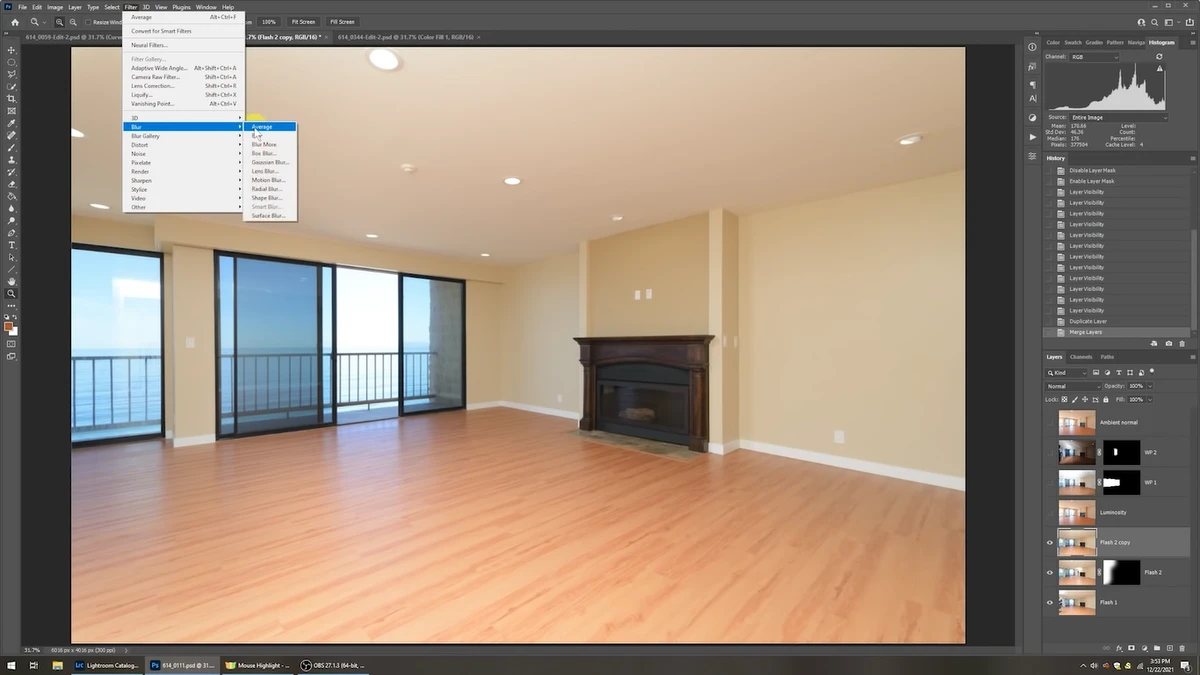
Task: Toggle visibility of the Flash 1 layer
Action: coord(1048,601)
